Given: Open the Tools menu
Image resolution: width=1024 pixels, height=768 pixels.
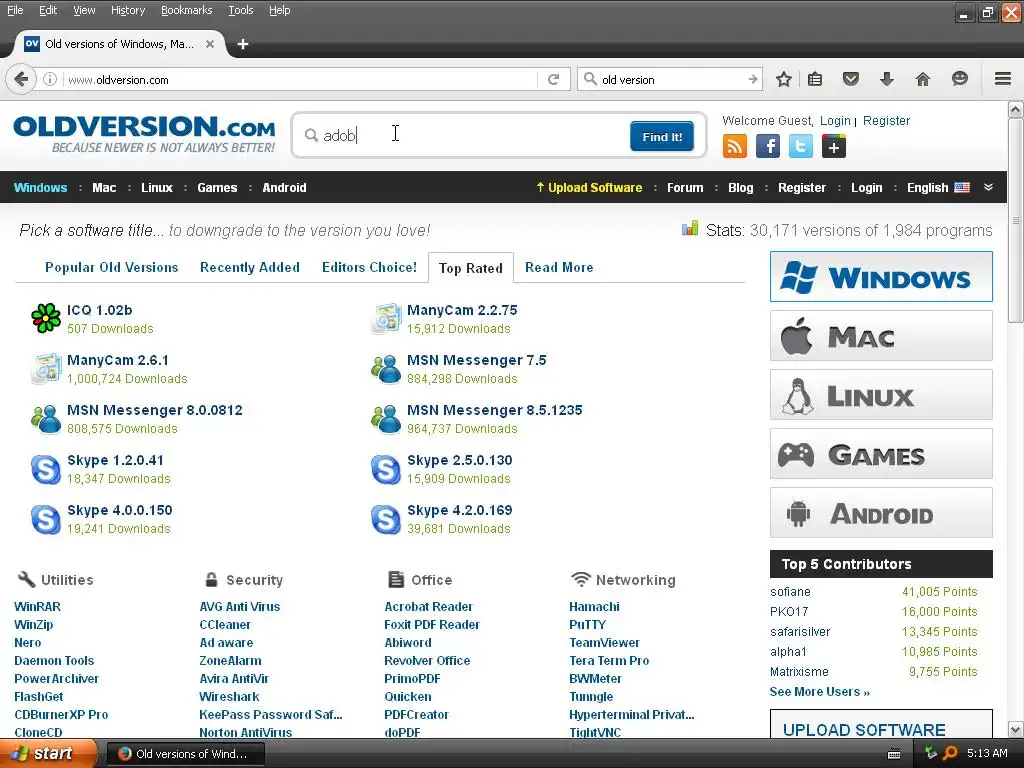Looking at the screenshot, I should 240,10.
